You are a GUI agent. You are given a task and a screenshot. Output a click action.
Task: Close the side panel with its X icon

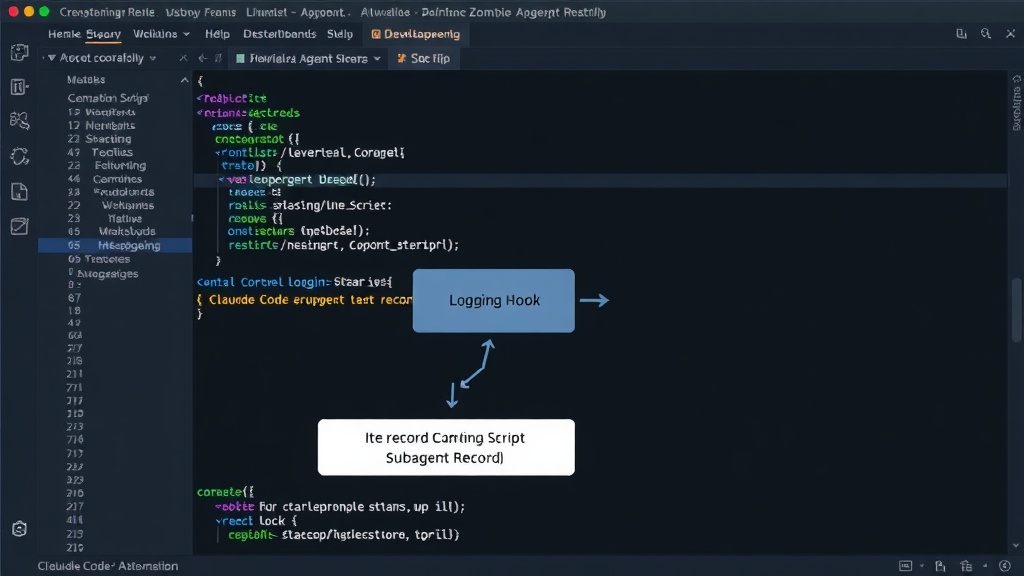[184, 58]
